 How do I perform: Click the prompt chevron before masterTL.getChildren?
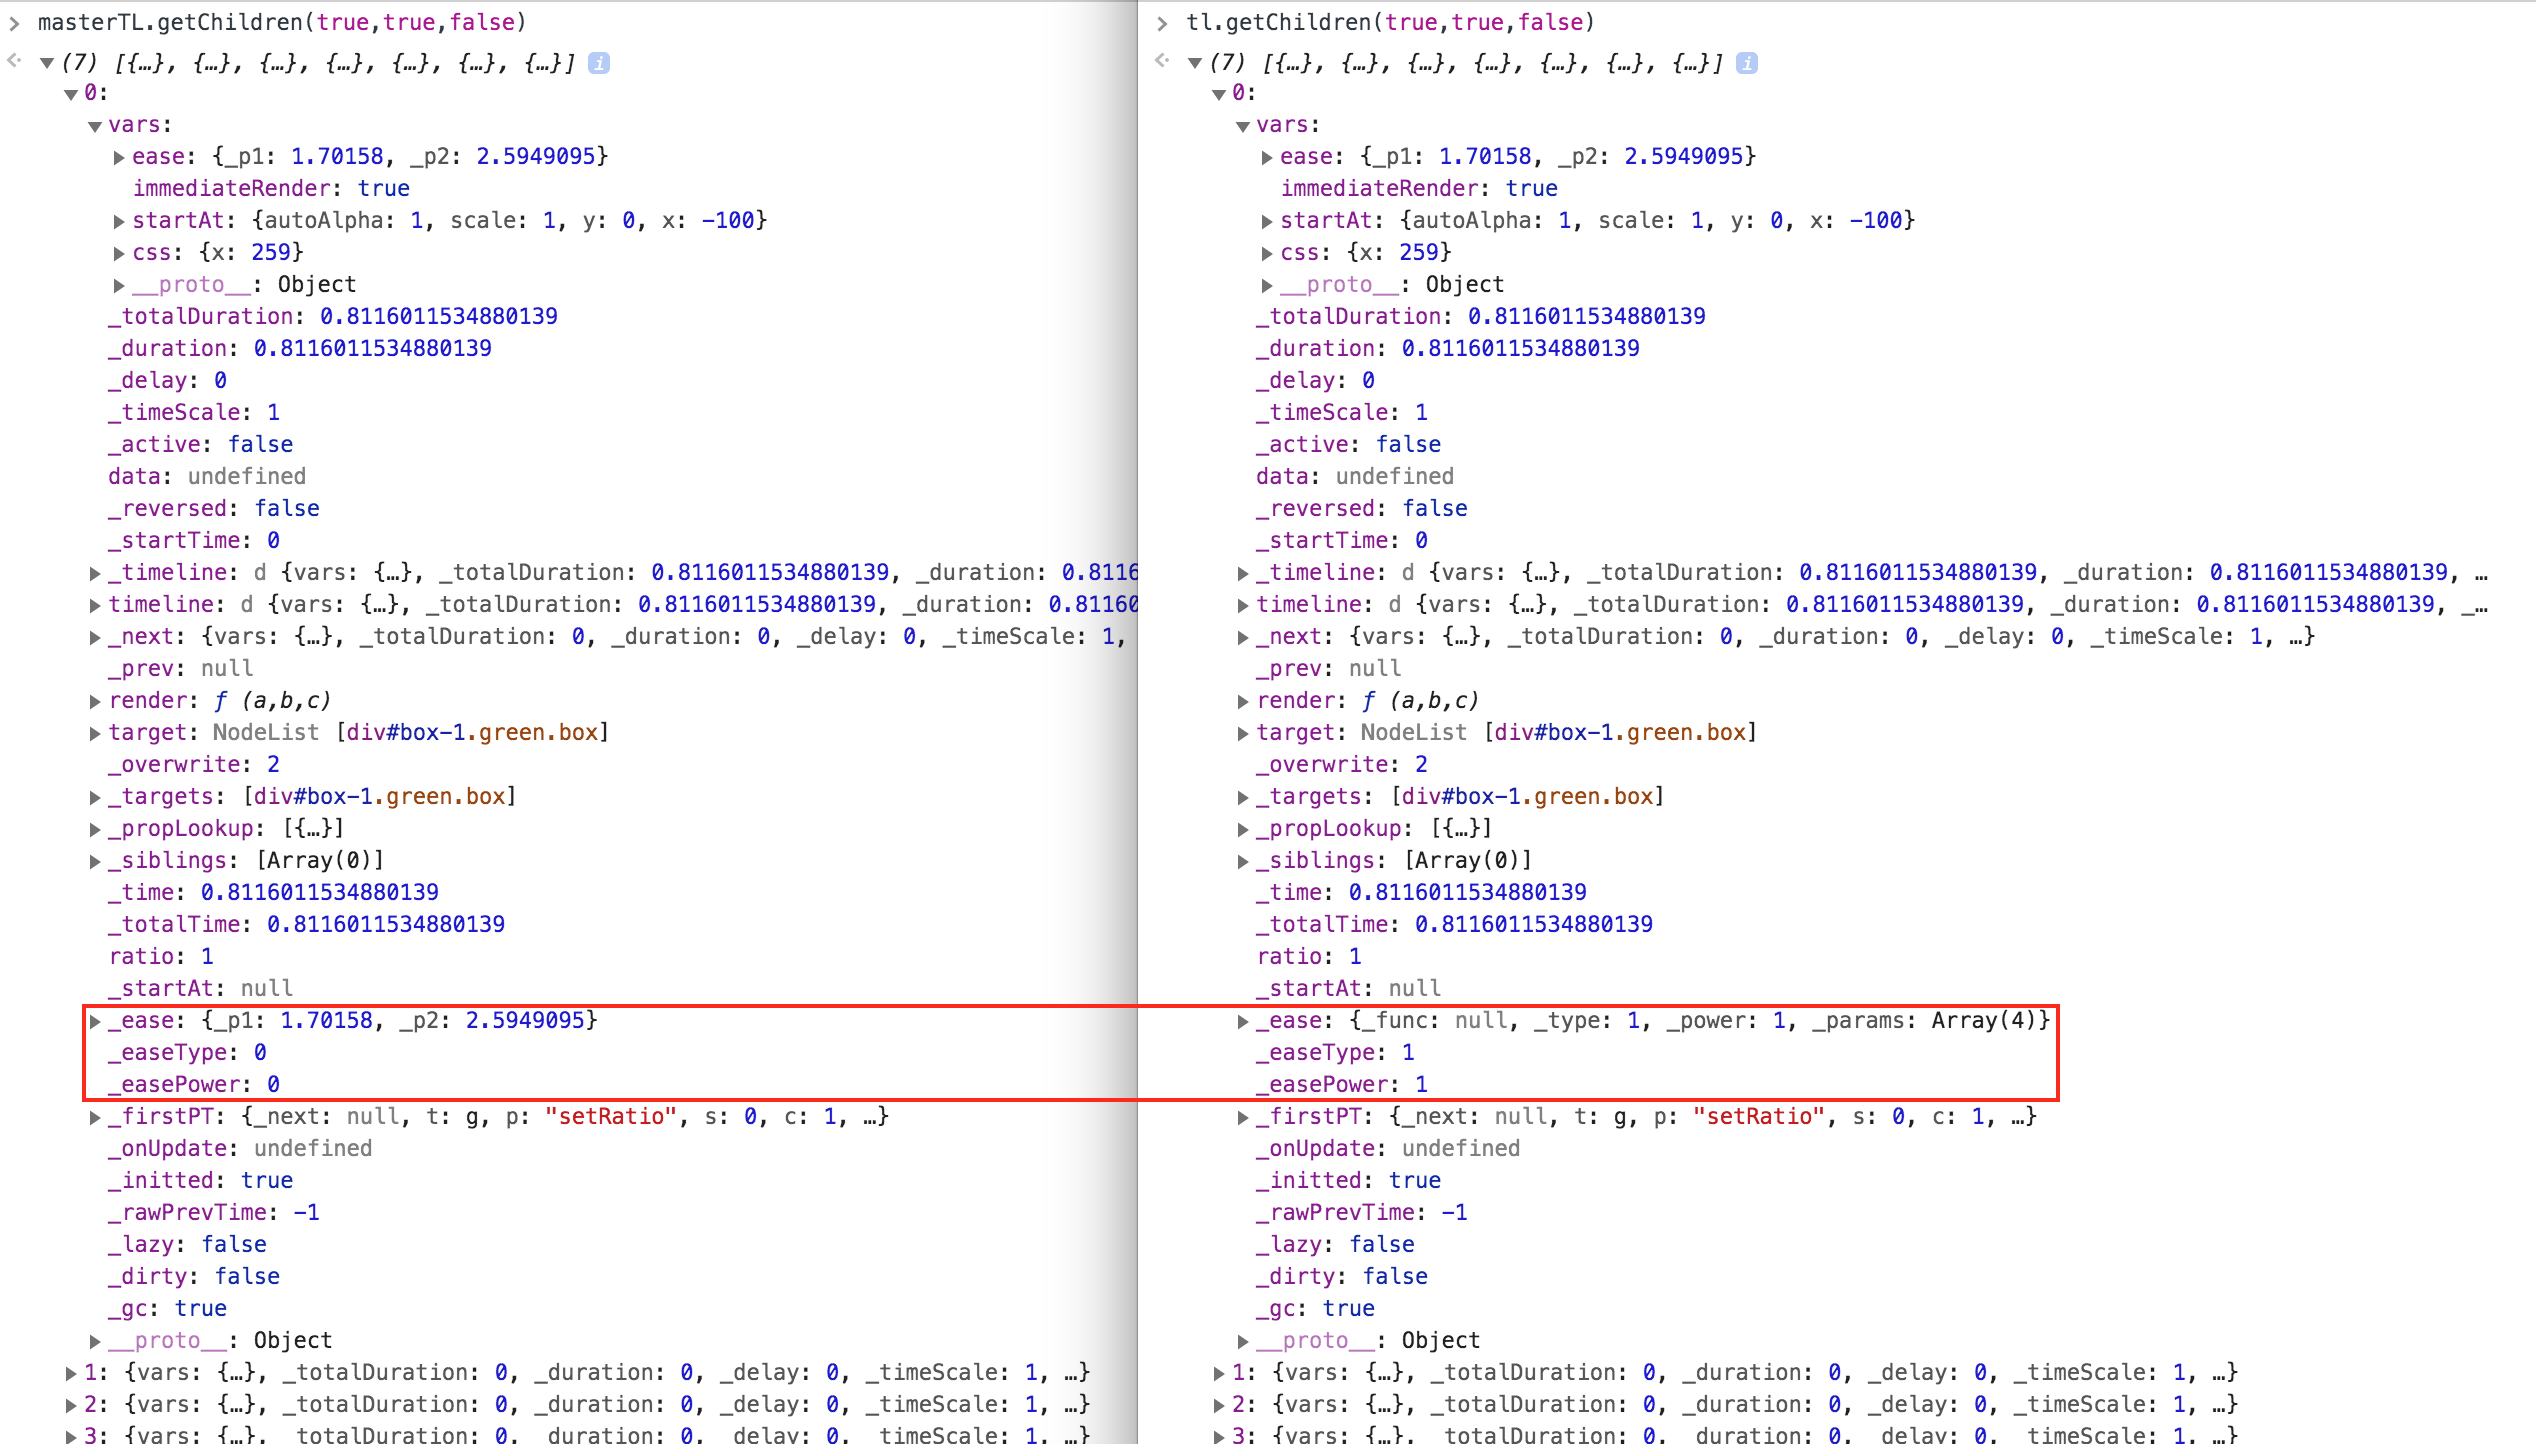coord(14,22)
